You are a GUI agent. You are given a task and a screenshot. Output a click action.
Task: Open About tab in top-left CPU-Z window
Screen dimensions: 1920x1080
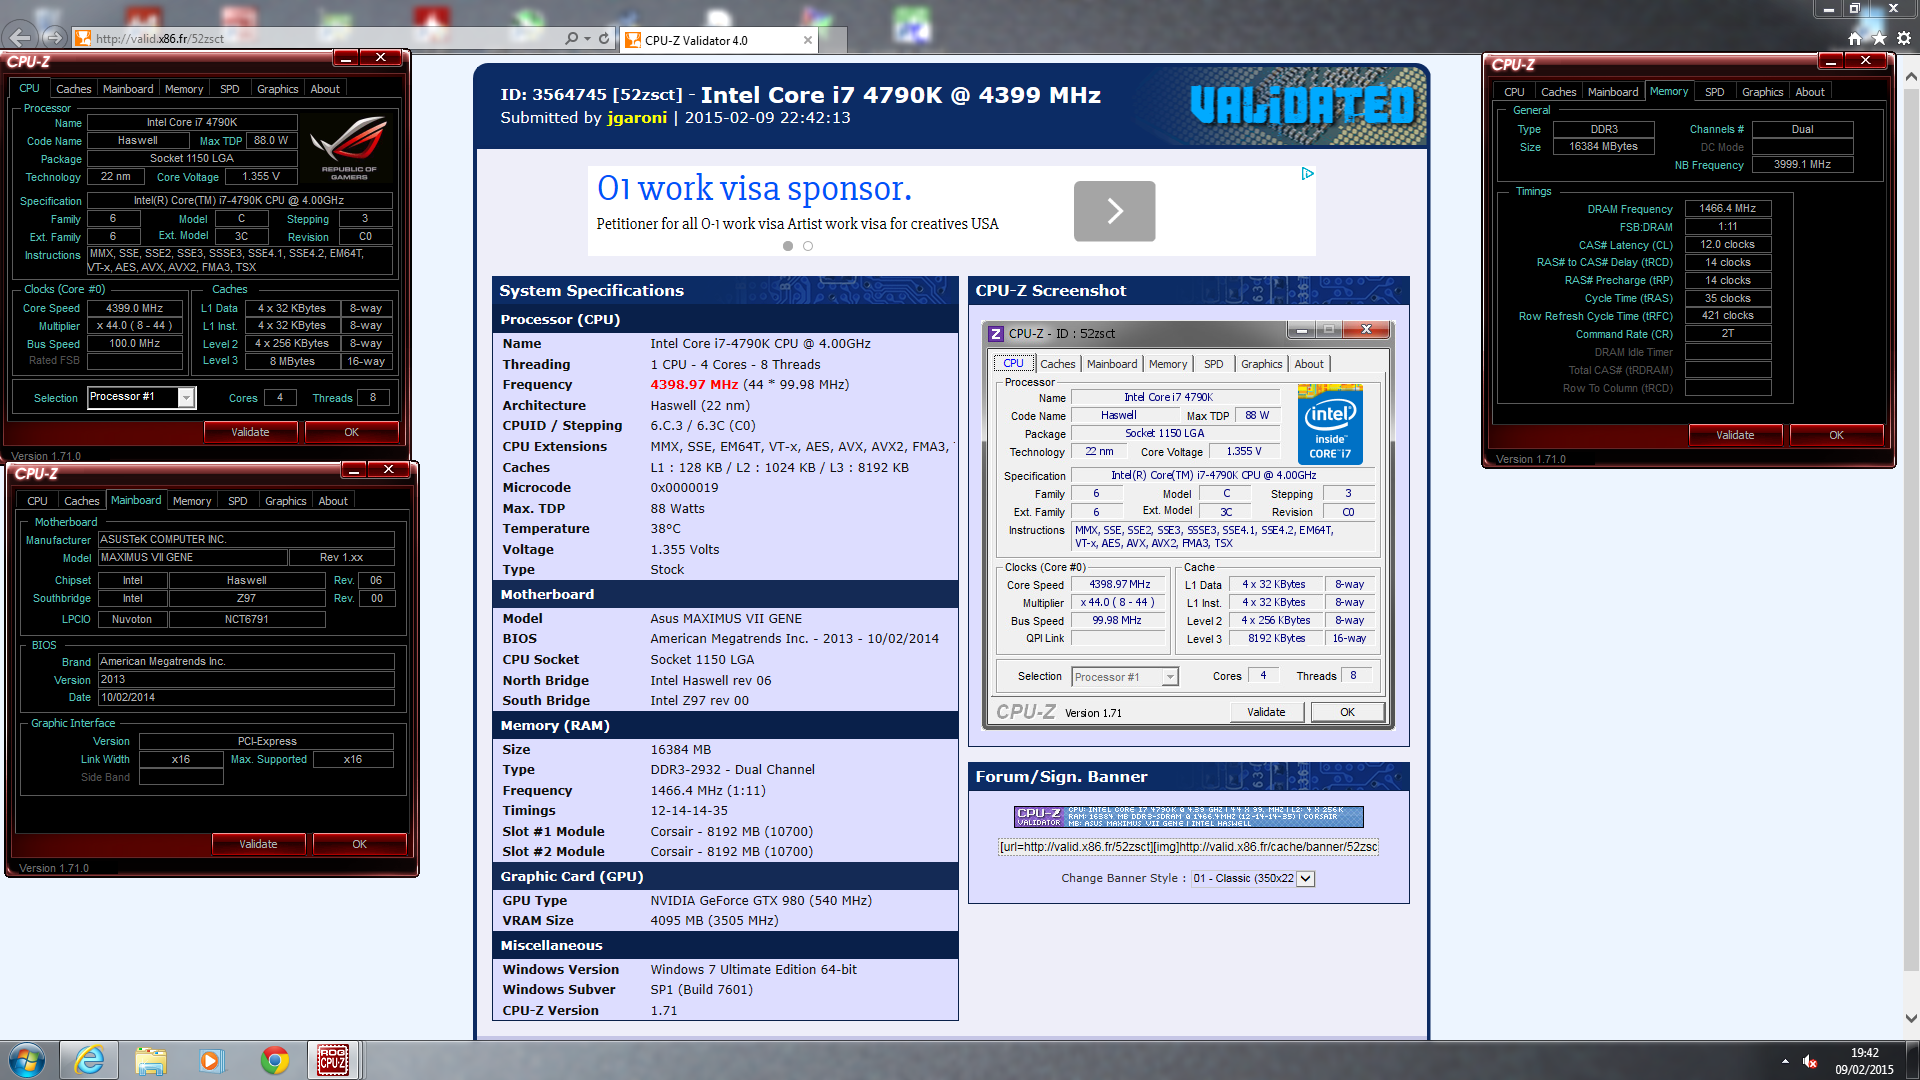[325, 89]
